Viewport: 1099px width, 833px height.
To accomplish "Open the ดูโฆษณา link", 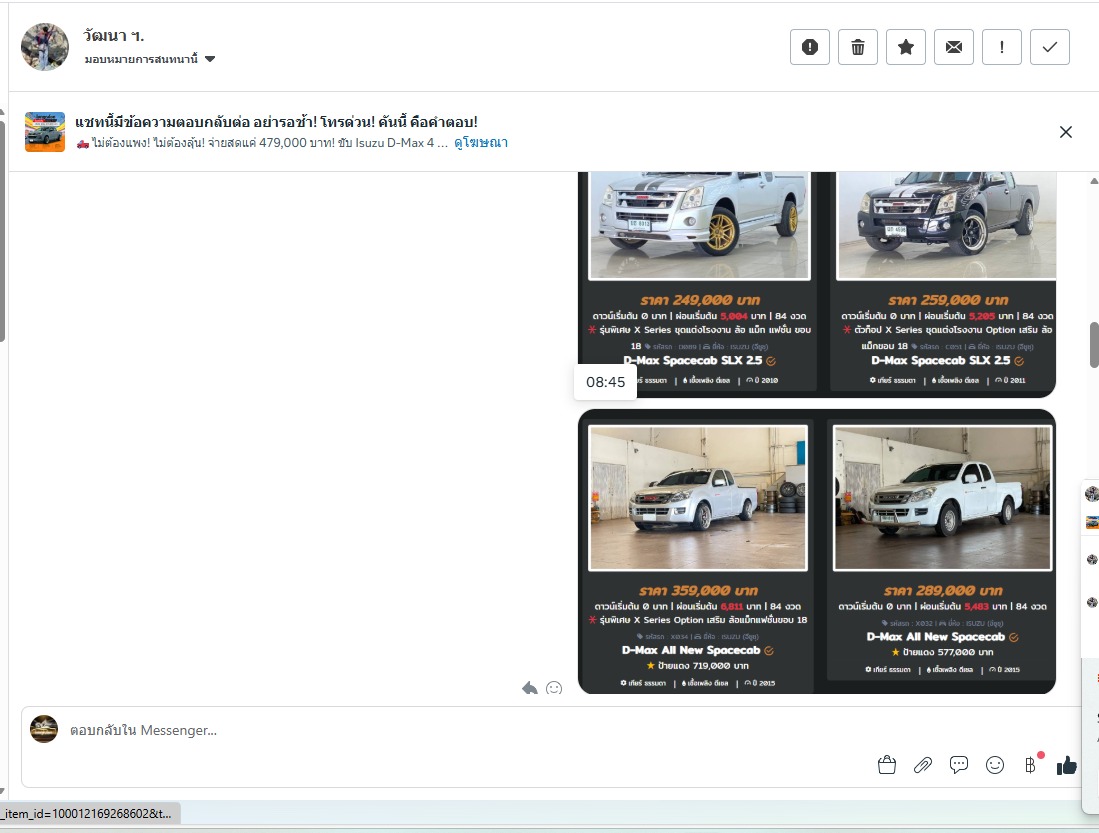I will pyautogui.click(x=481, y=143).
